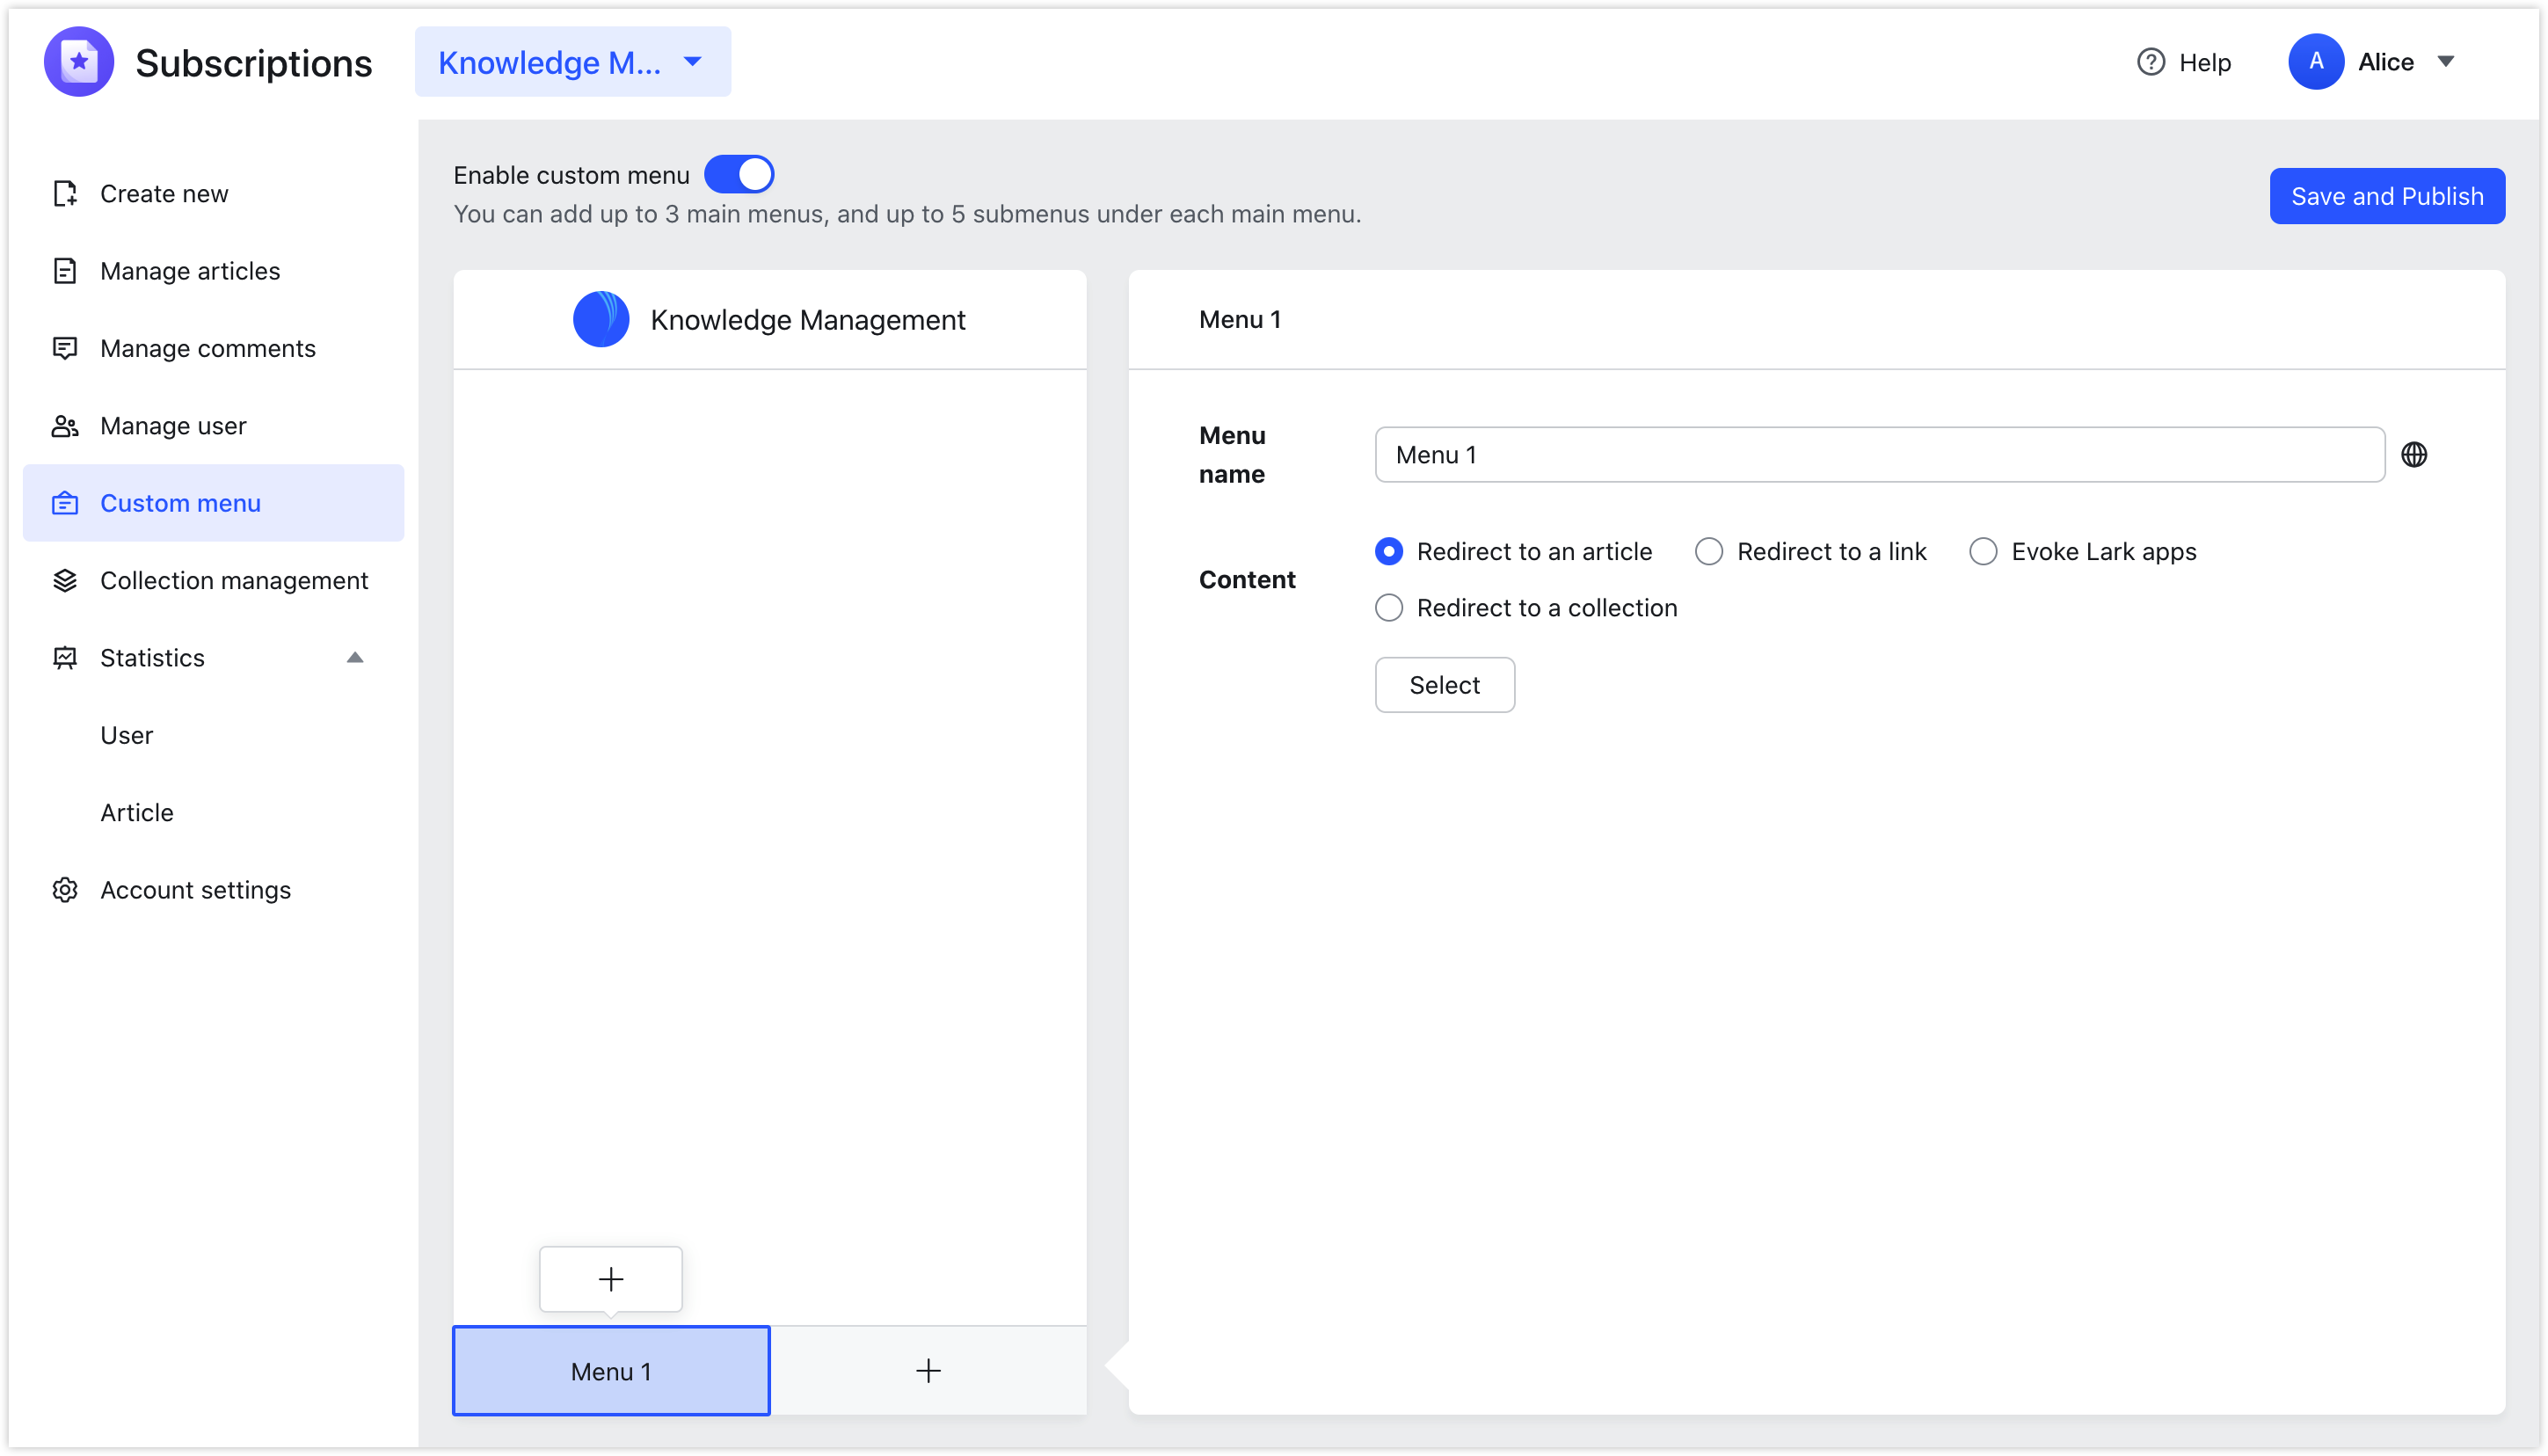Screen dimensions: 2548x1456
Task: Open Manage comments from the sidebar
Action: pos(207,348)
